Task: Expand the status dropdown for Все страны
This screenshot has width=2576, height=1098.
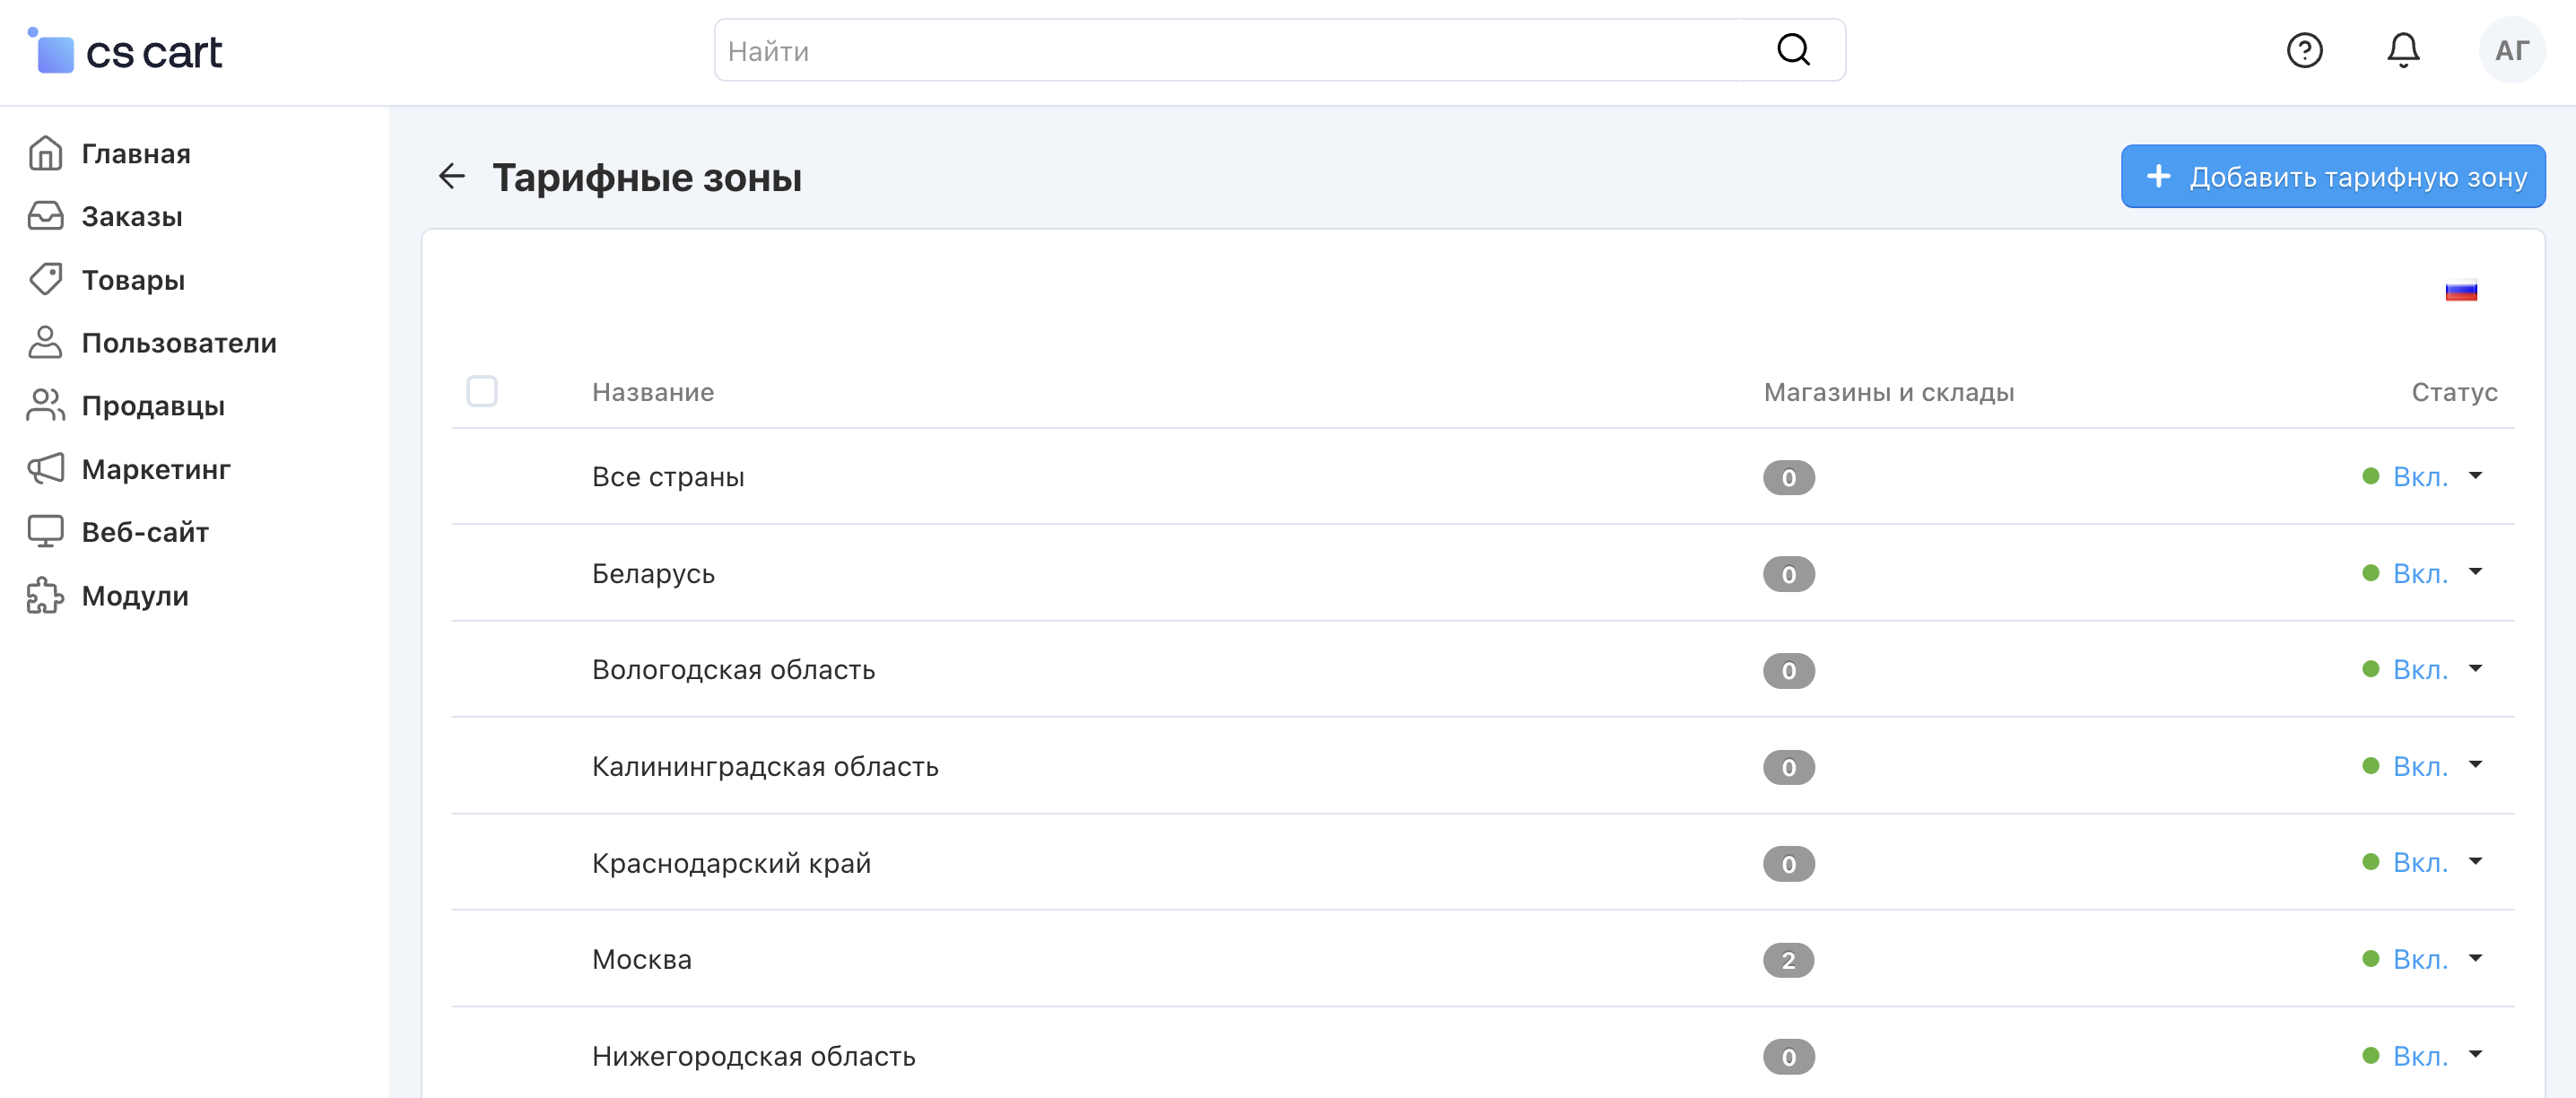Action: pyautogui.click(x=2475, y=476)
